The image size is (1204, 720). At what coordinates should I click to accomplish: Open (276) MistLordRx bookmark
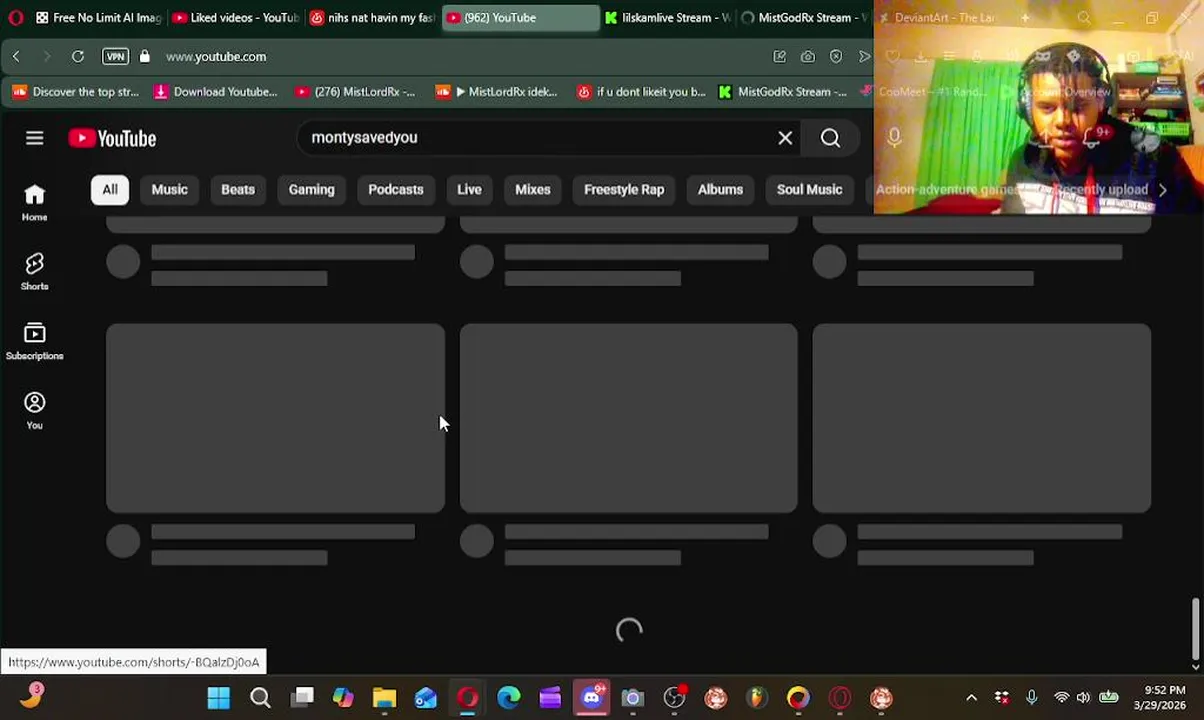click(x=355, y=92)
